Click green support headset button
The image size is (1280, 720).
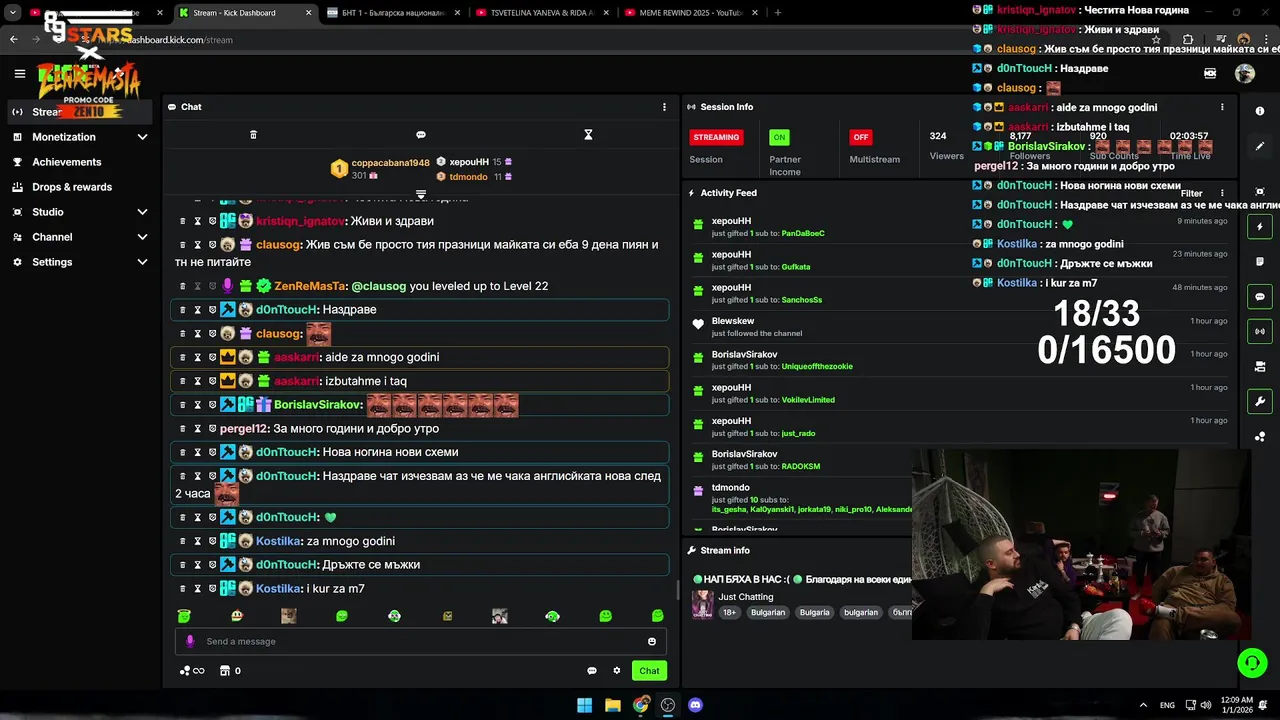point(1252,663)
